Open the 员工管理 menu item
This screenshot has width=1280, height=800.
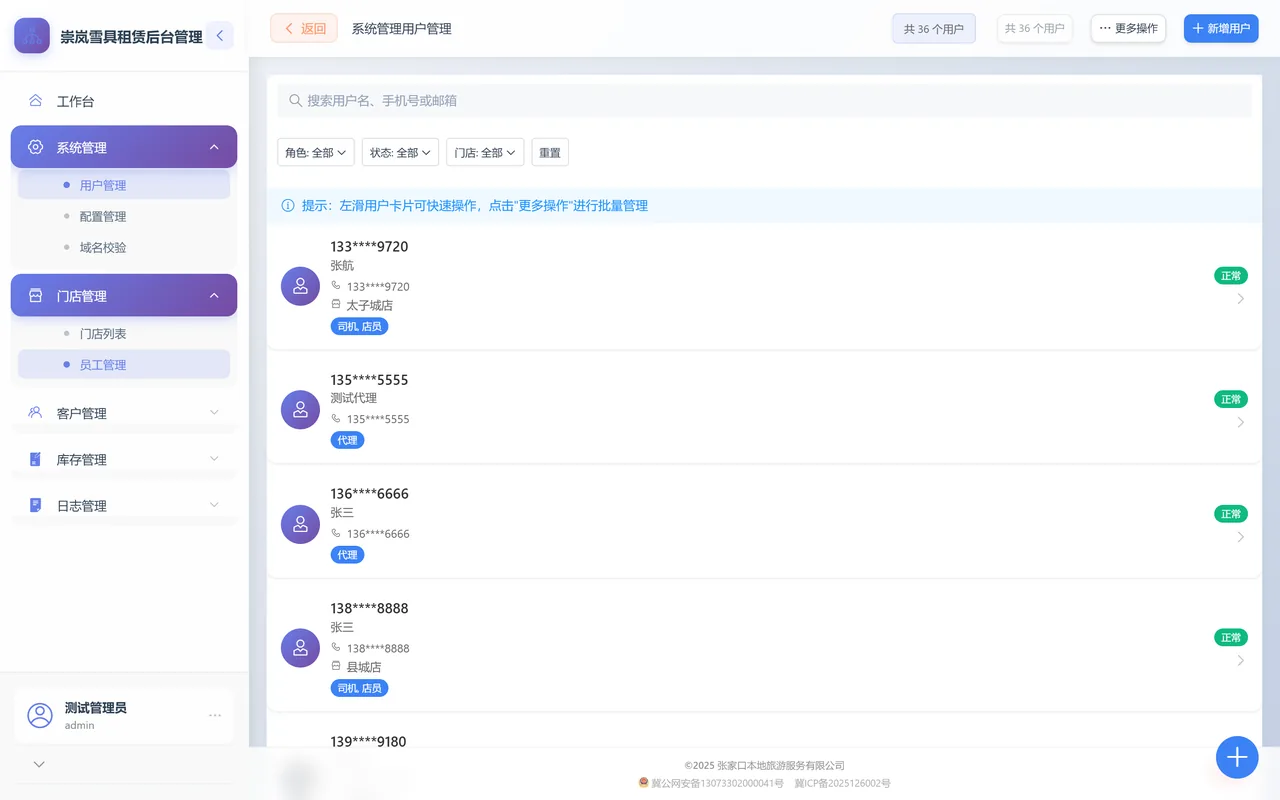coord(124,365)
